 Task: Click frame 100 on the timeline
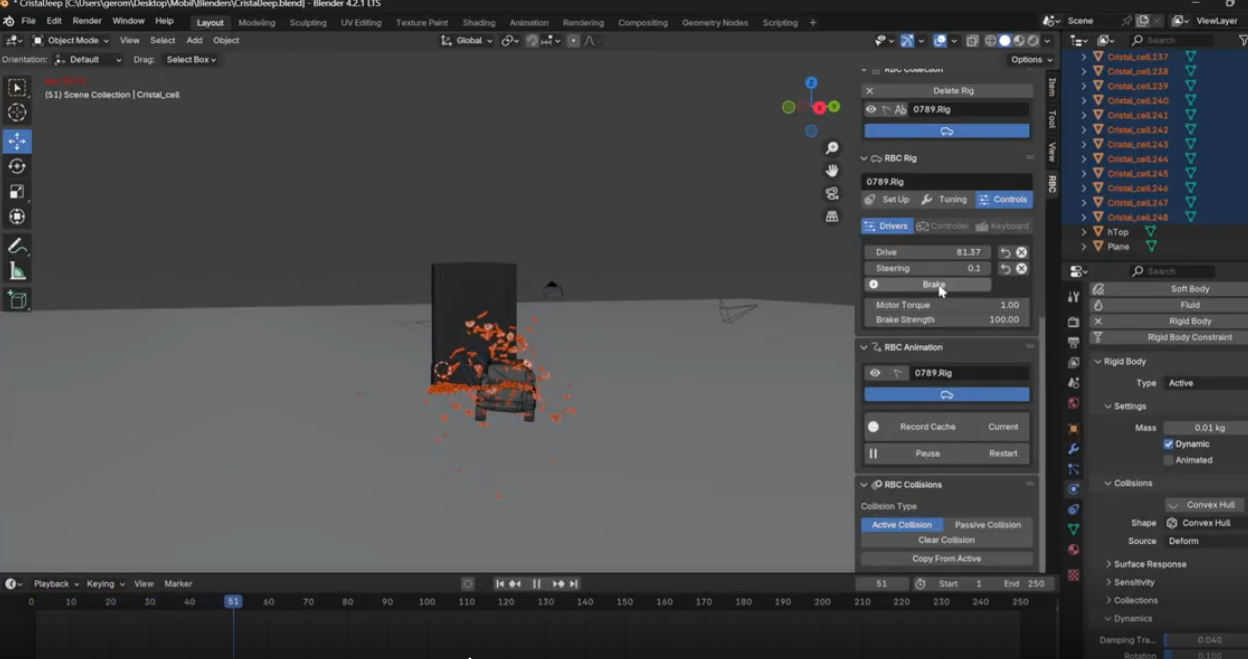coord(427,602)
